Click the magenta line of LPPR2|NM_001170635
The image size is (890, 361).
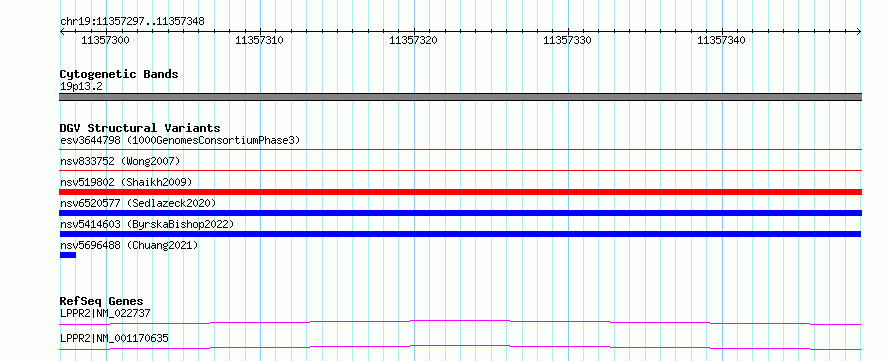[460, 347]
